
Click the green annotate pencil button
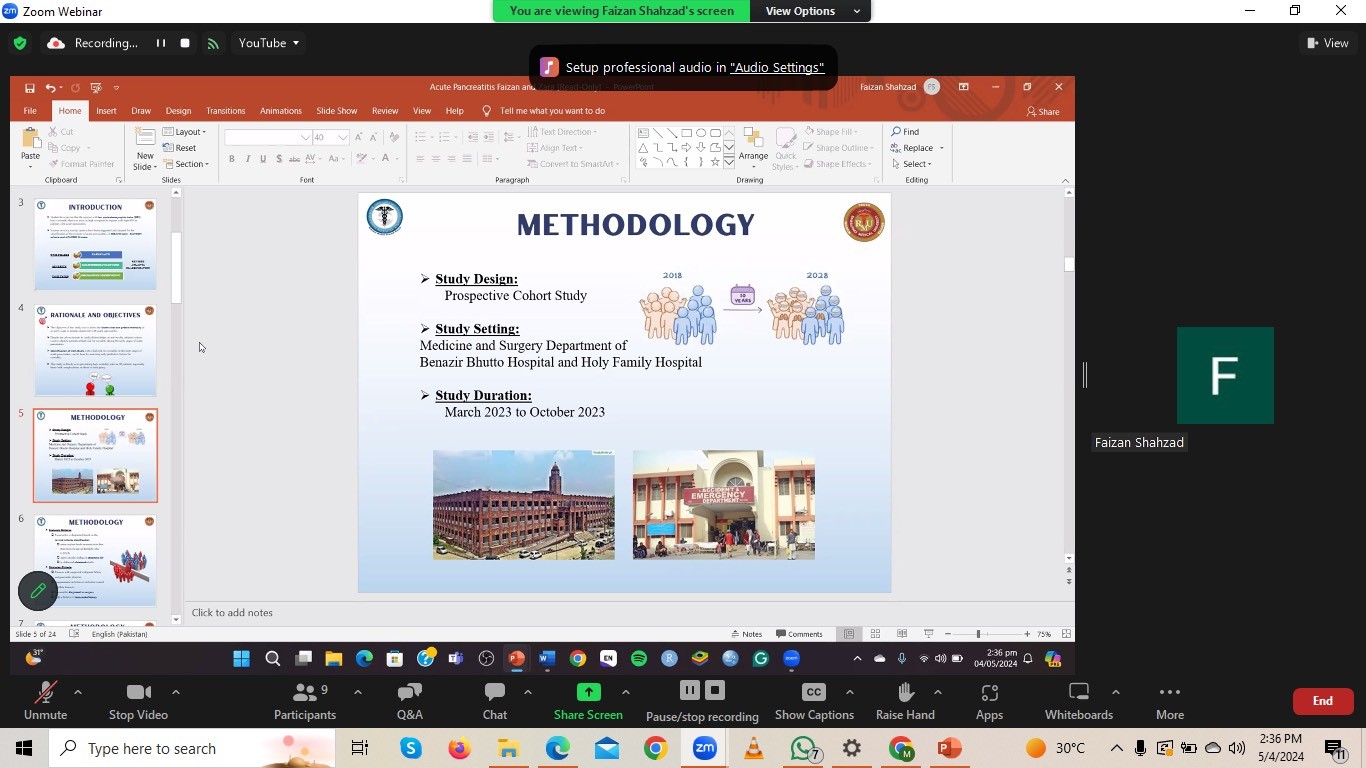click(x=38, y=591)
